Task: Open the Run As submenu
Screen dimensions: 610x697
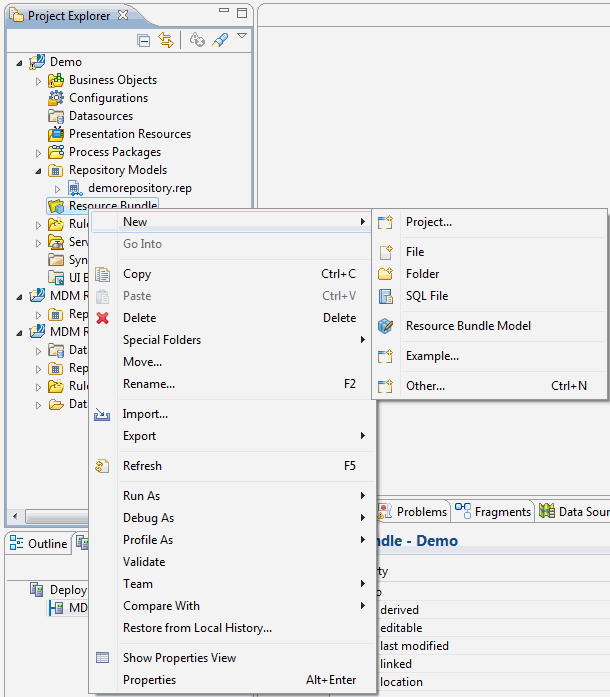Action: [x=231, y=496]
